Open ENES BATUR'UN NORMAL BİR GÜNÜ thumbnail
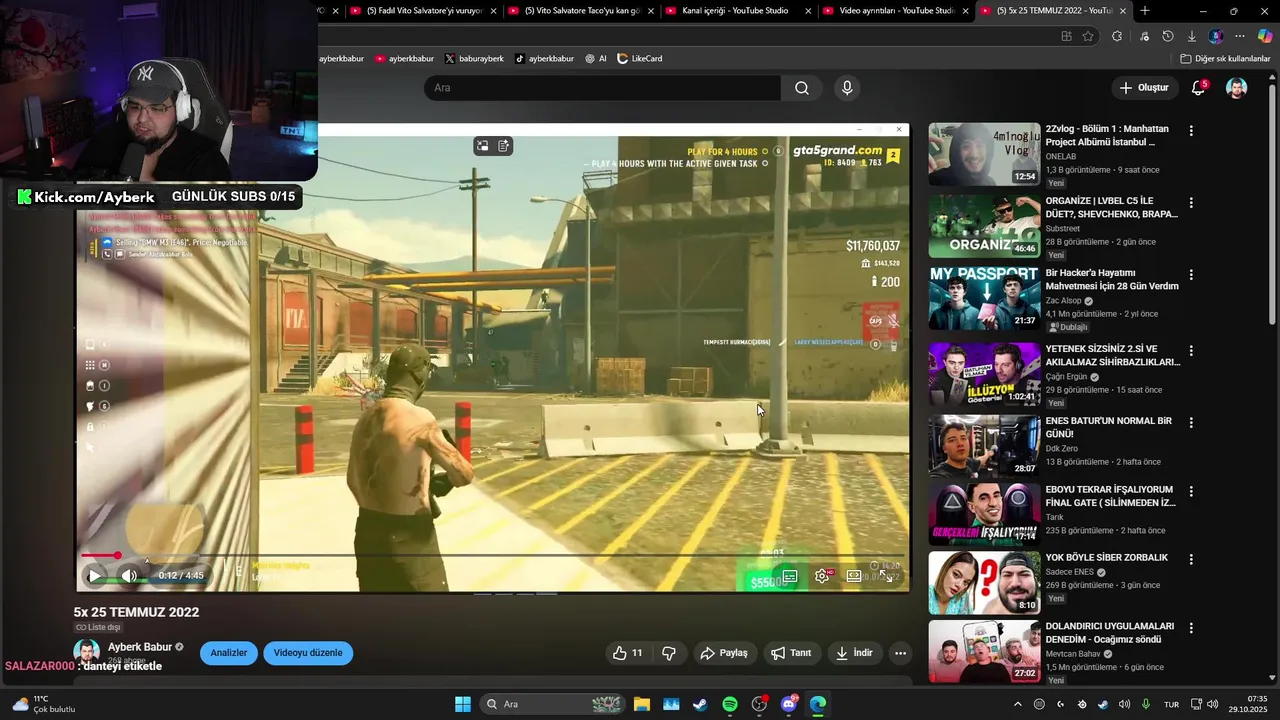Image resolution: width=1280 pixels, height=720 pixels. pyautogui.click(x=984, y=446)
